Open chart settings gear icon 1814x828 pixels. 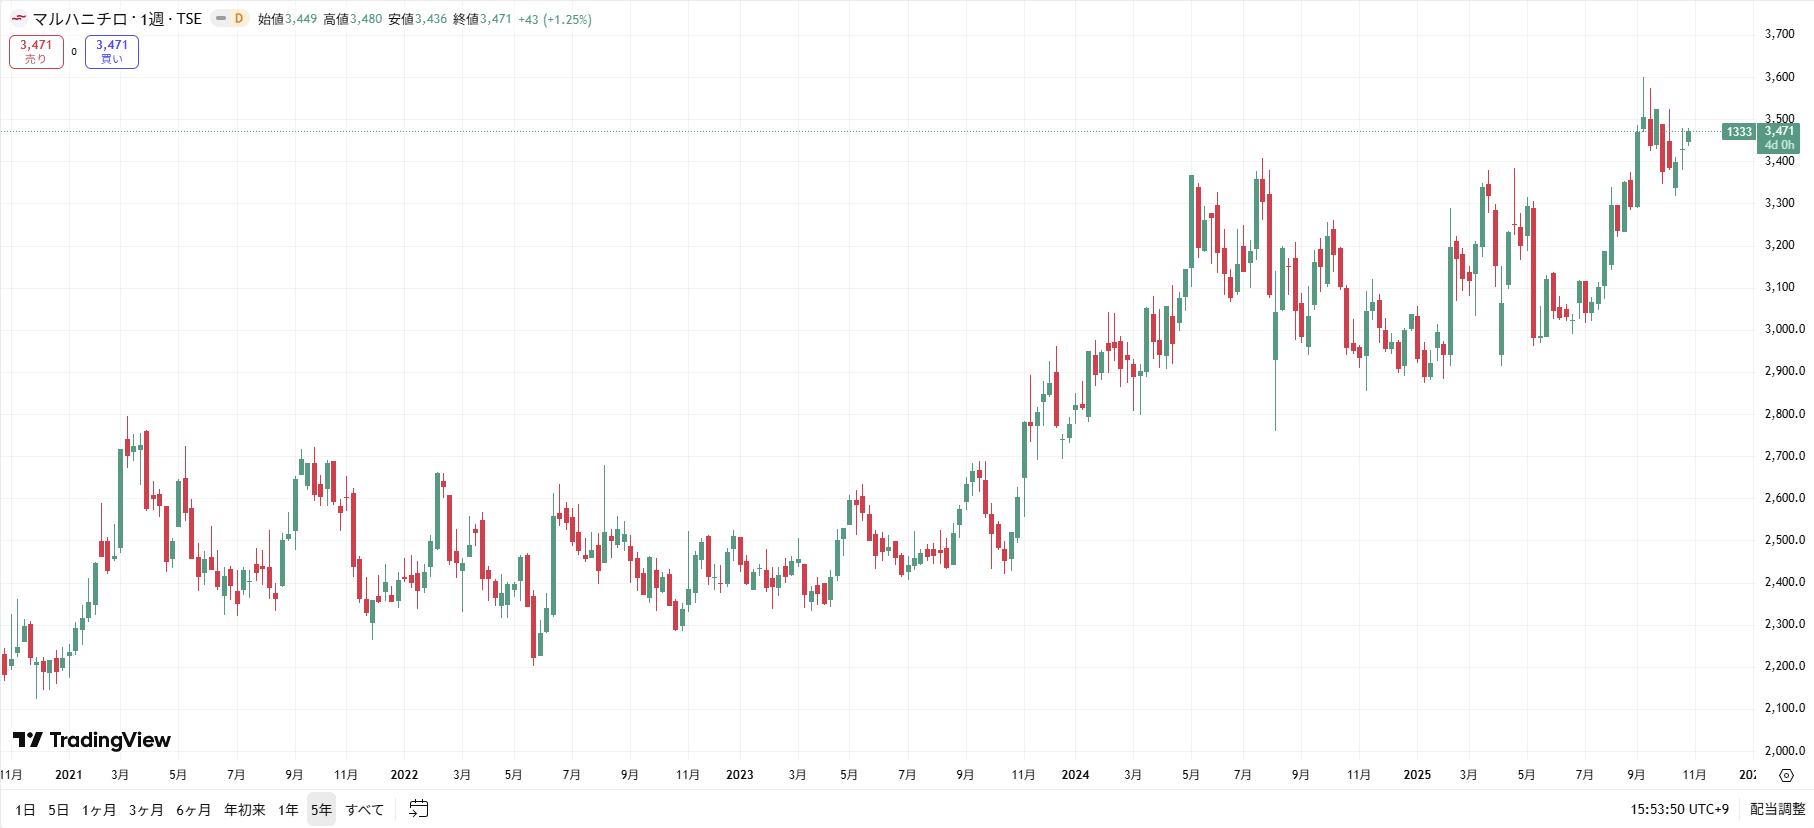(x=1786, y=775)
